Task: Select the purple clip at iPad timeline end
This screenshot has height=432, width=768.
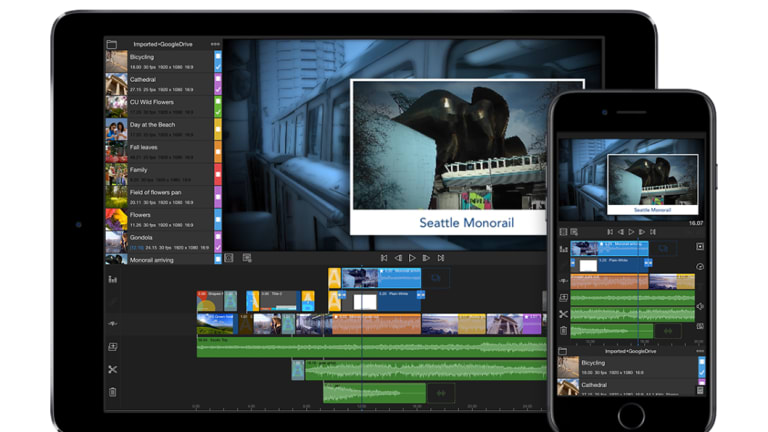Action: [x=532, y=324]
